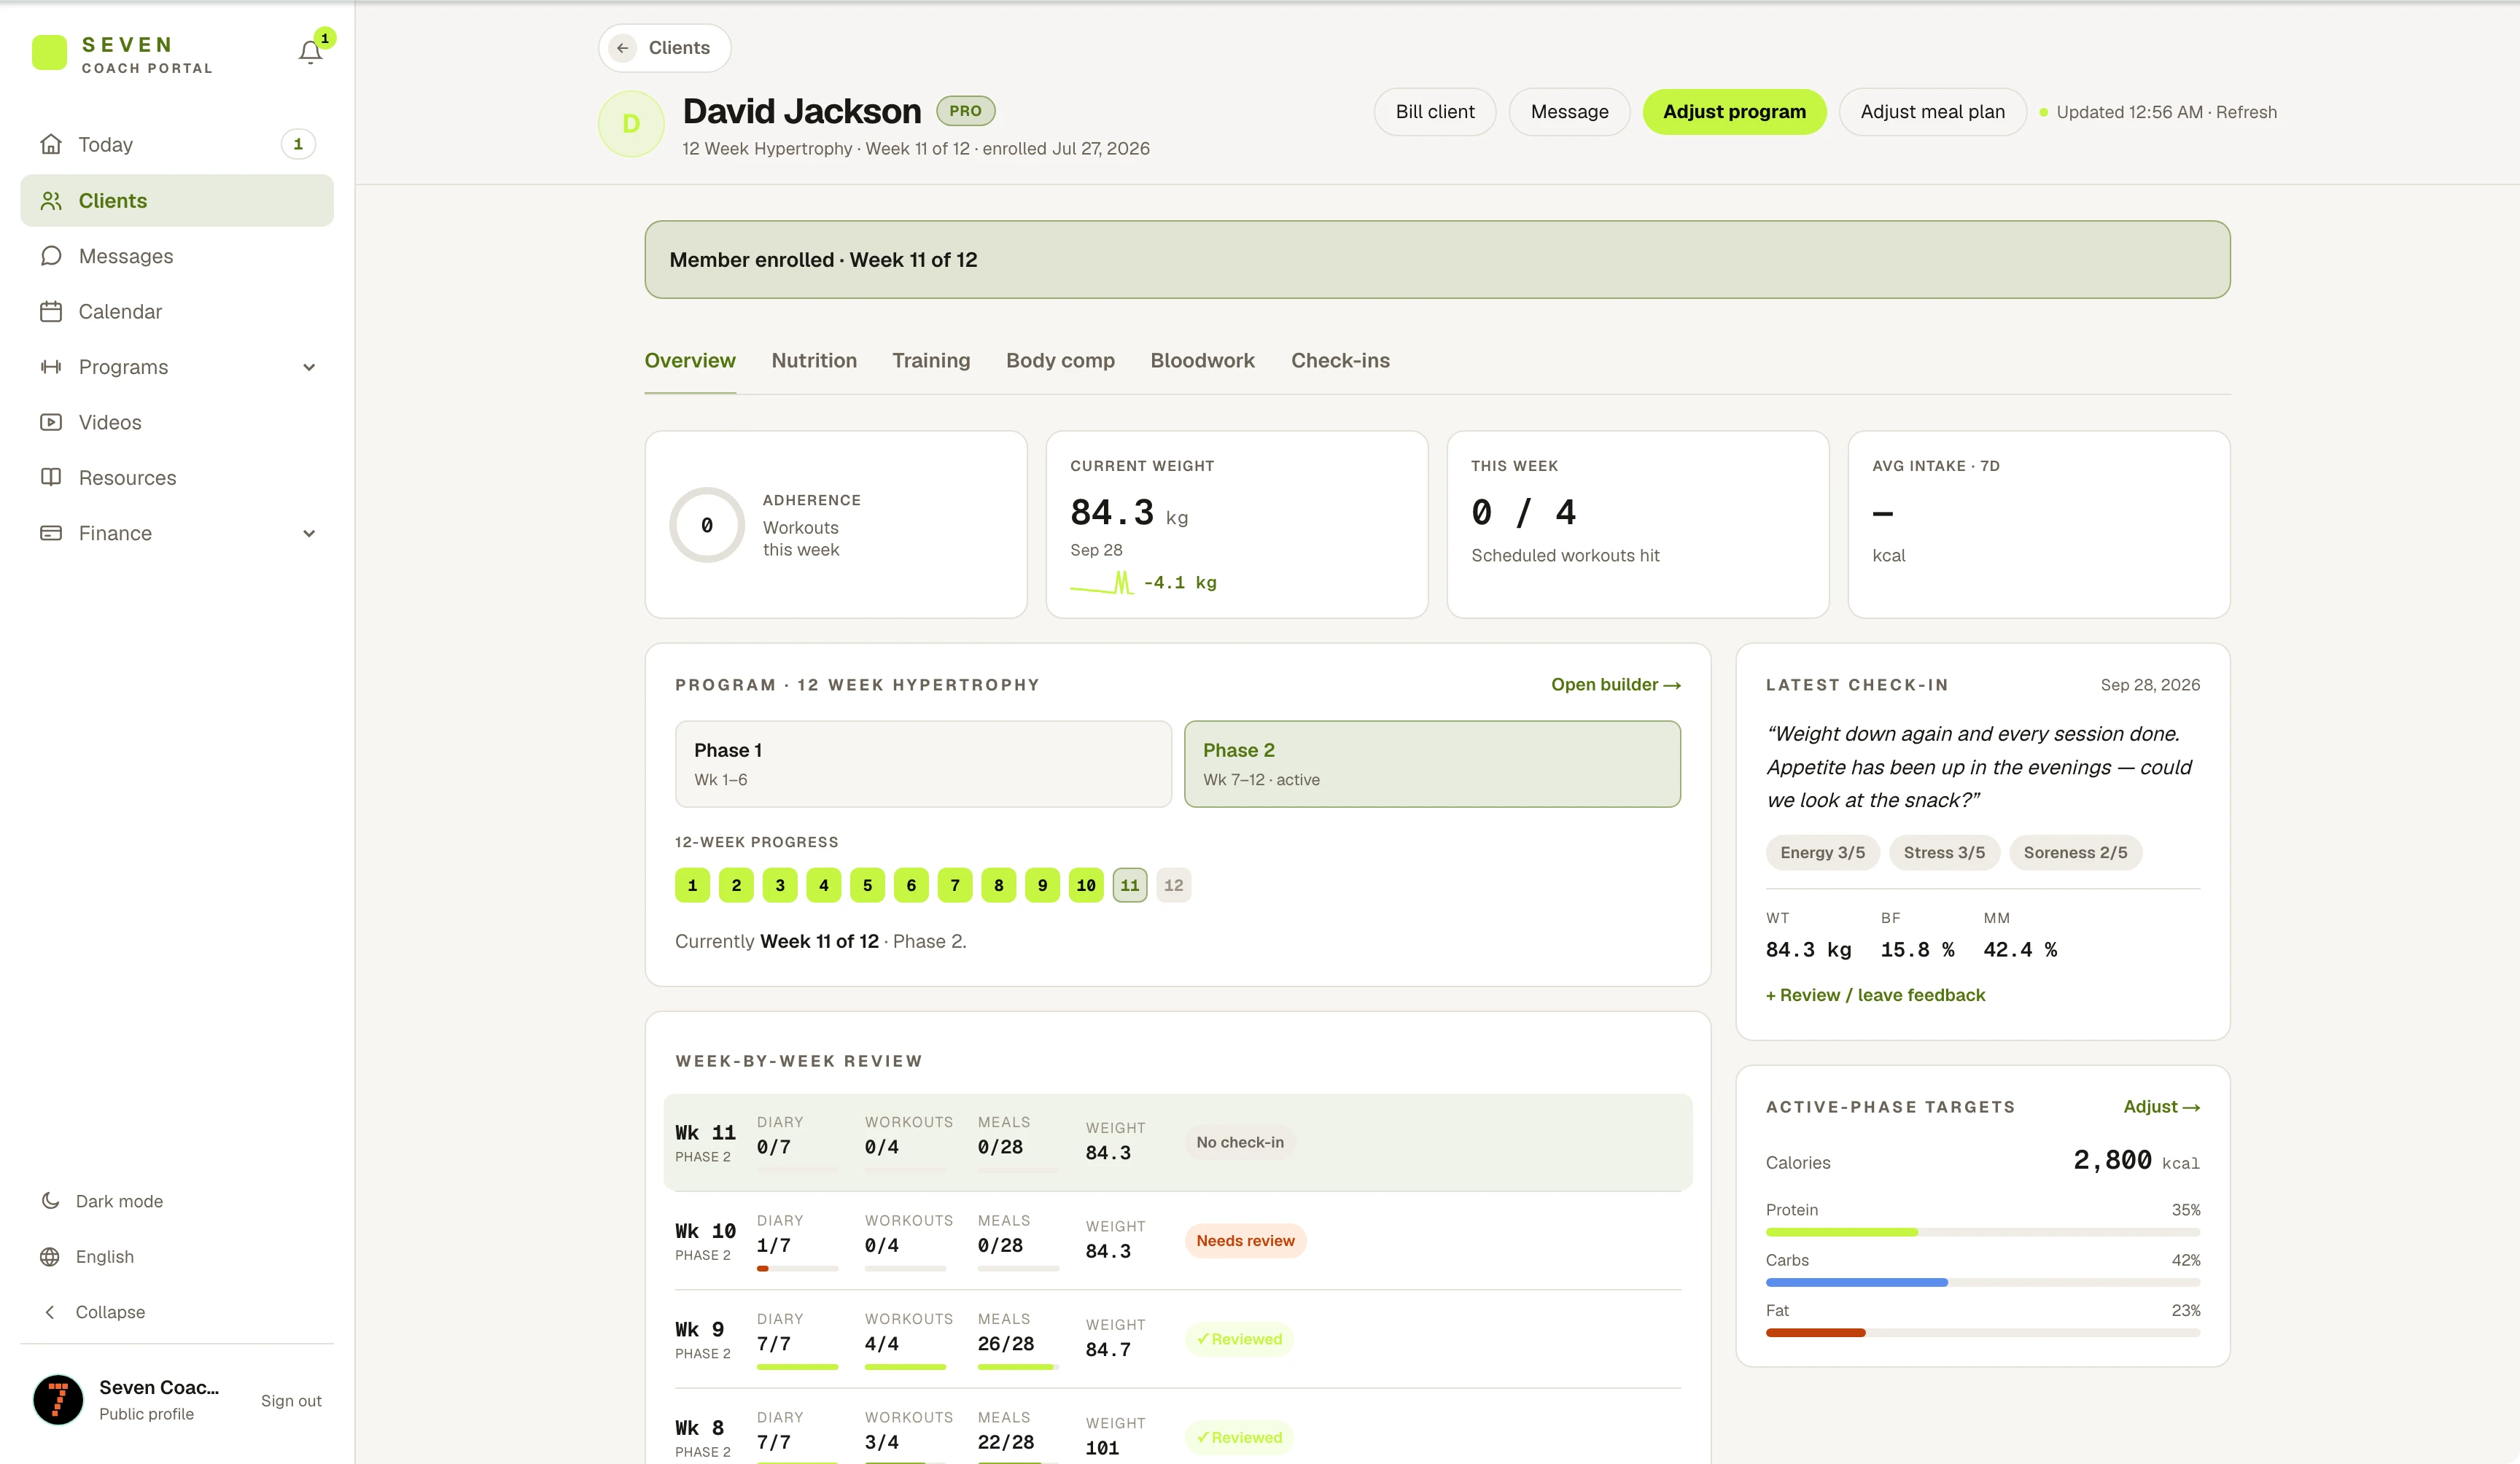Viewport: 2520px width, 1464px height.
Task: Click back arrow in Clients button
Action: tap(623, 48)
